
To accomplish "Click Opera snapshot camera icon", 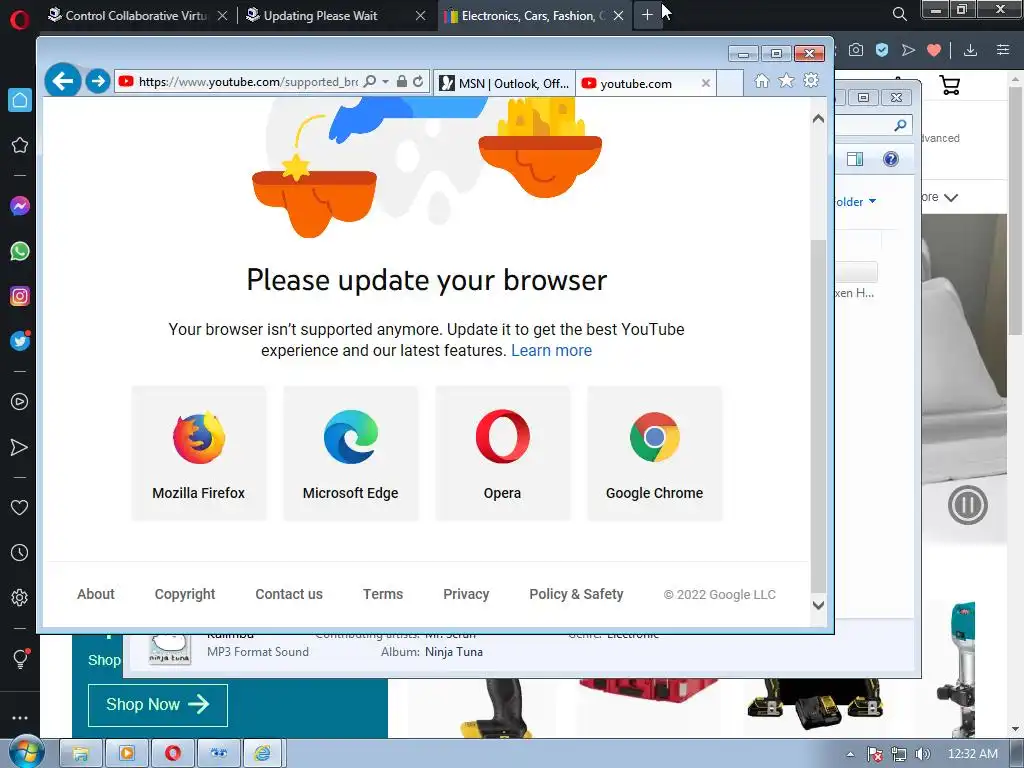I will 856,50.
